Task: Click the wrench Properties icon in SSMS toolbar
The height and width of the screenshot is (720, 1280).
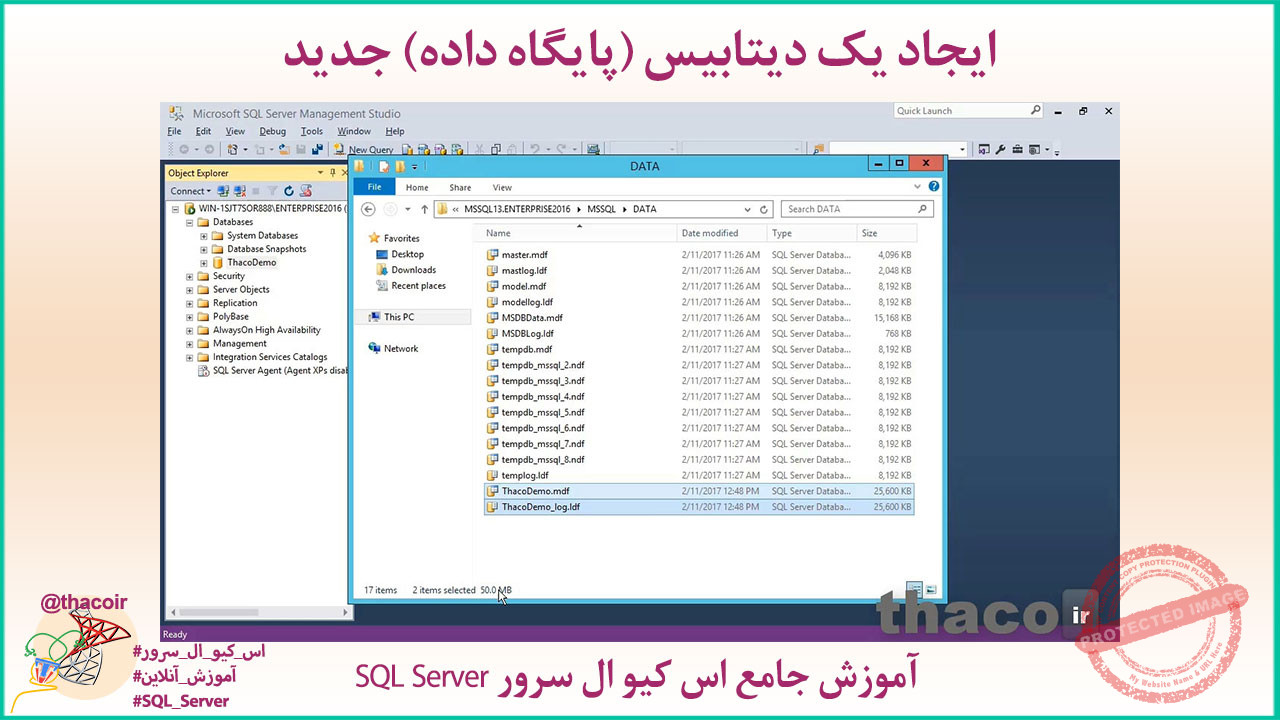Action: point(1000,150)
